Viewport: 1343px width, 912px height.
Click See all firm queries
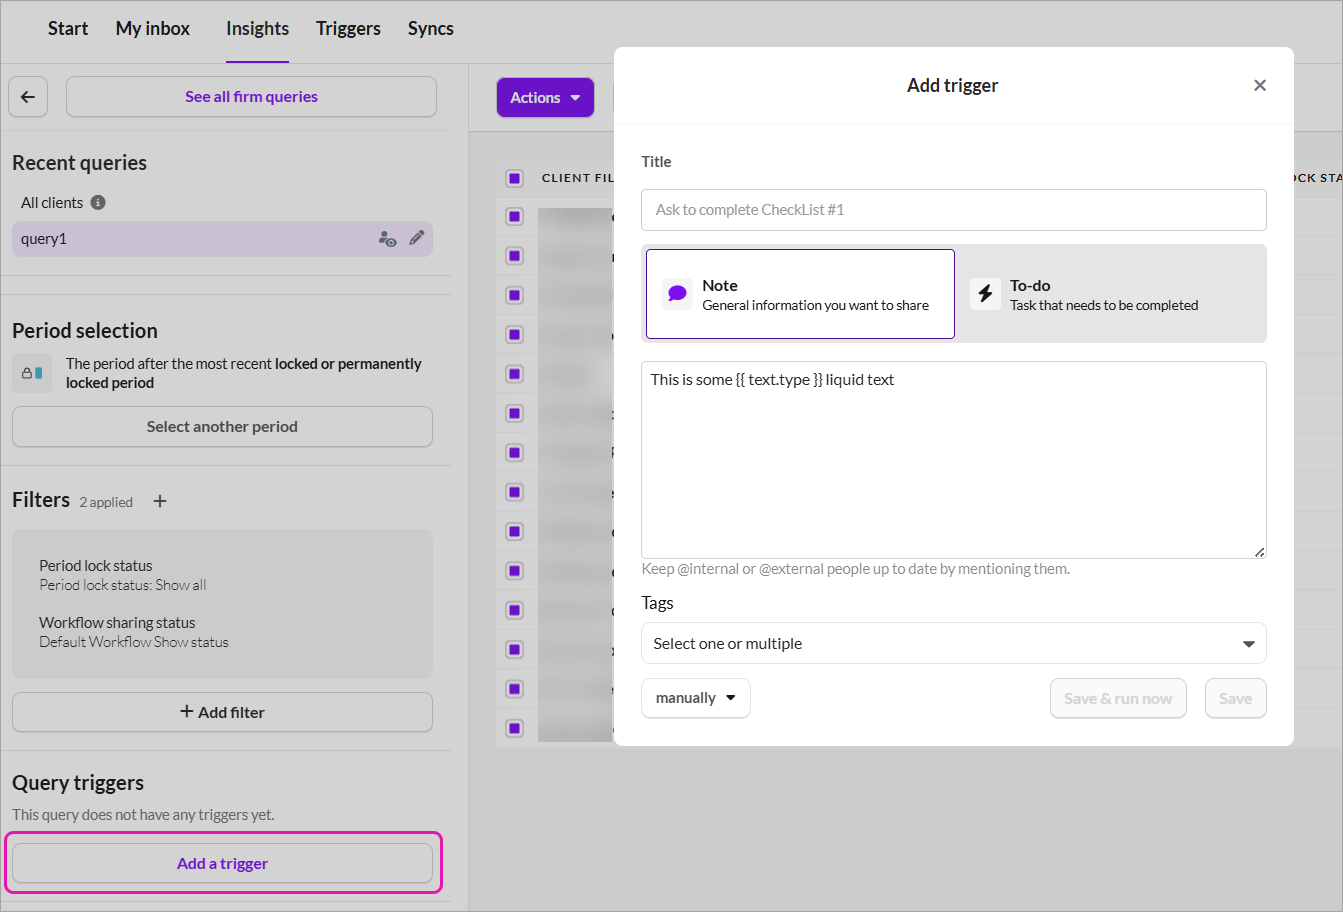[x=251, y=97]
